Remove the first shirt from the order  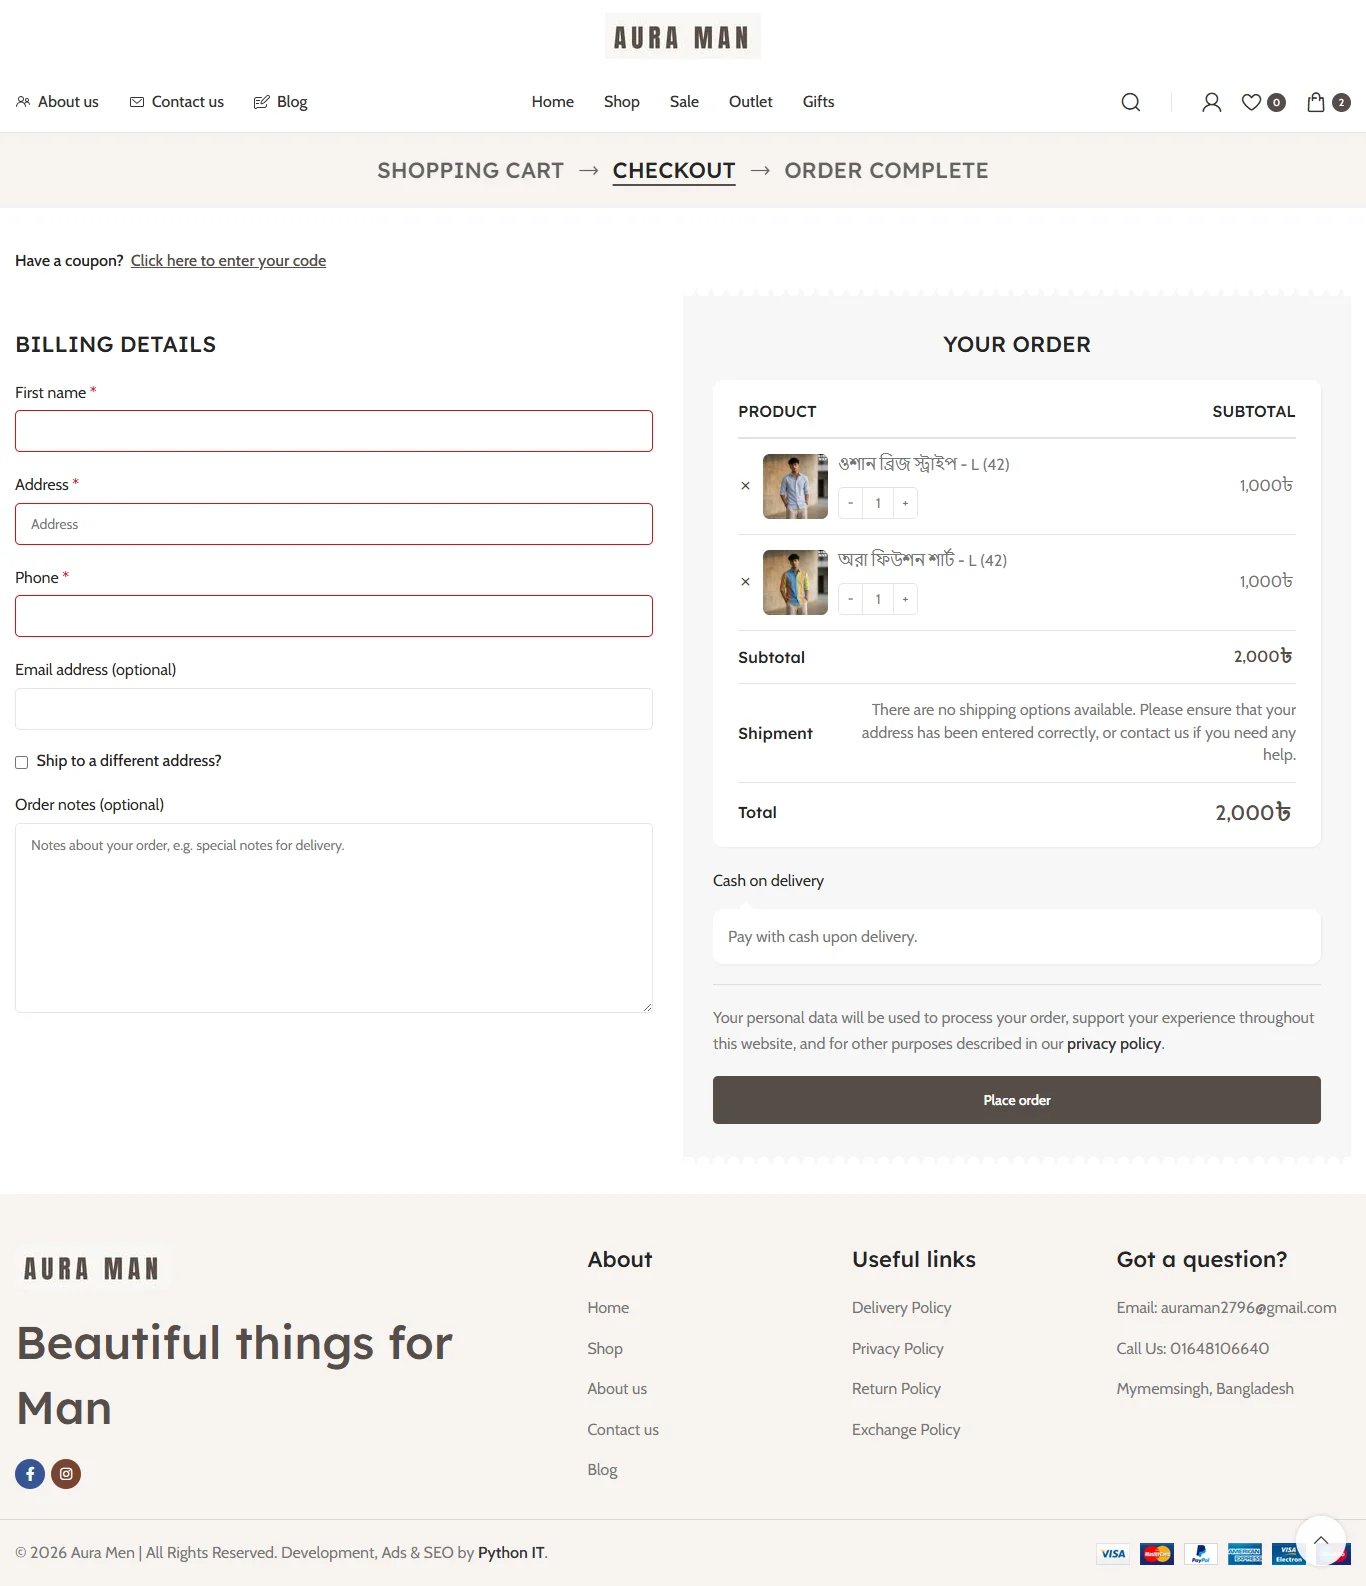click(745, 486)
